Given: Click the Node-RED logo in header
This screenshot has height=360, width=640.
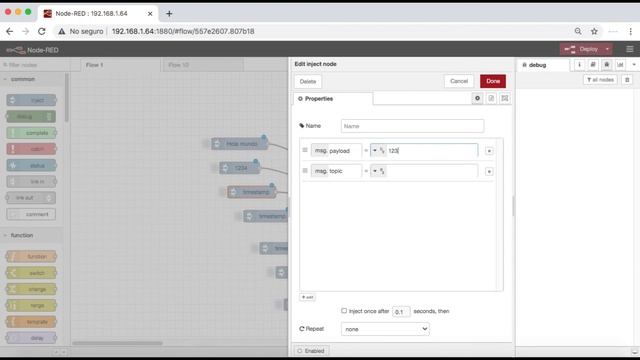Looking at the screenshot, I should (16, 50).
